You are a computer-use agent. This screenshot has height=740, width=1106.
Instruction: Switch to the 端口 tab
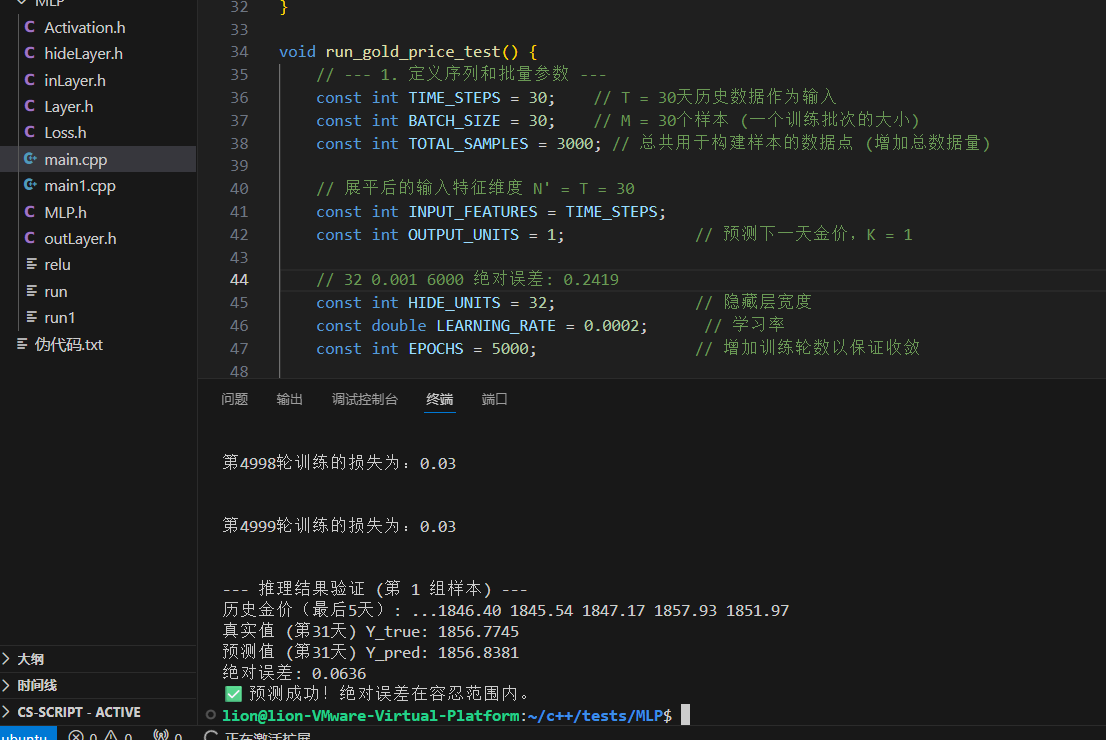(x=494, y=398)
